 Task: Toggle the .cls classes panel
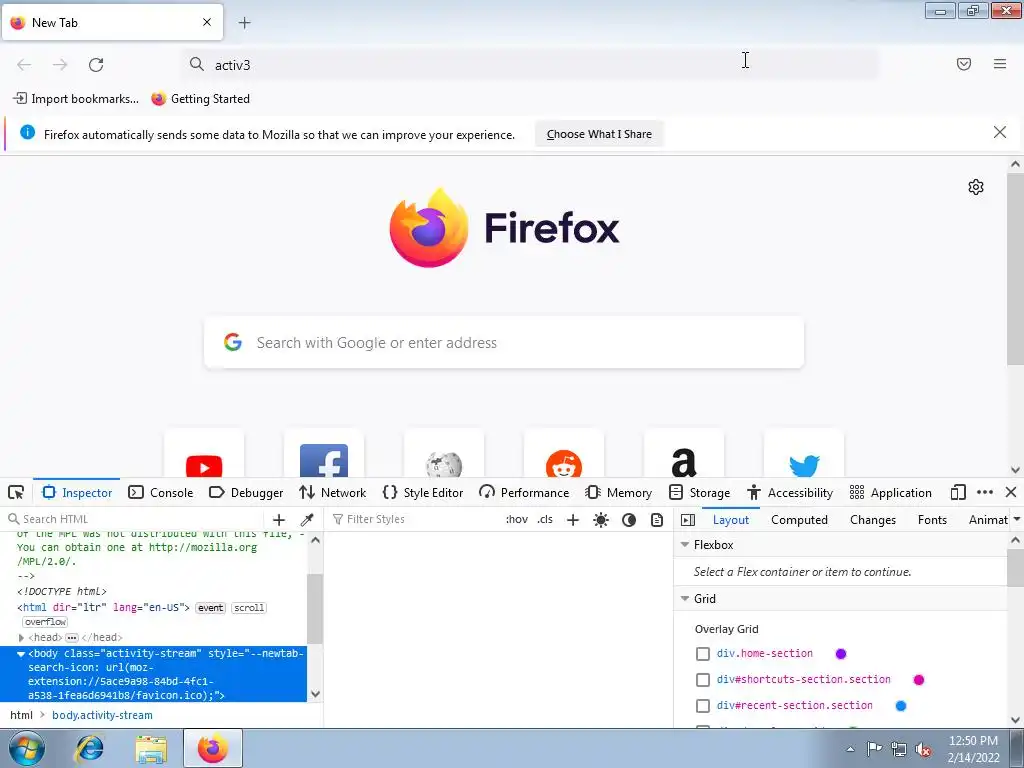point(545,520)
